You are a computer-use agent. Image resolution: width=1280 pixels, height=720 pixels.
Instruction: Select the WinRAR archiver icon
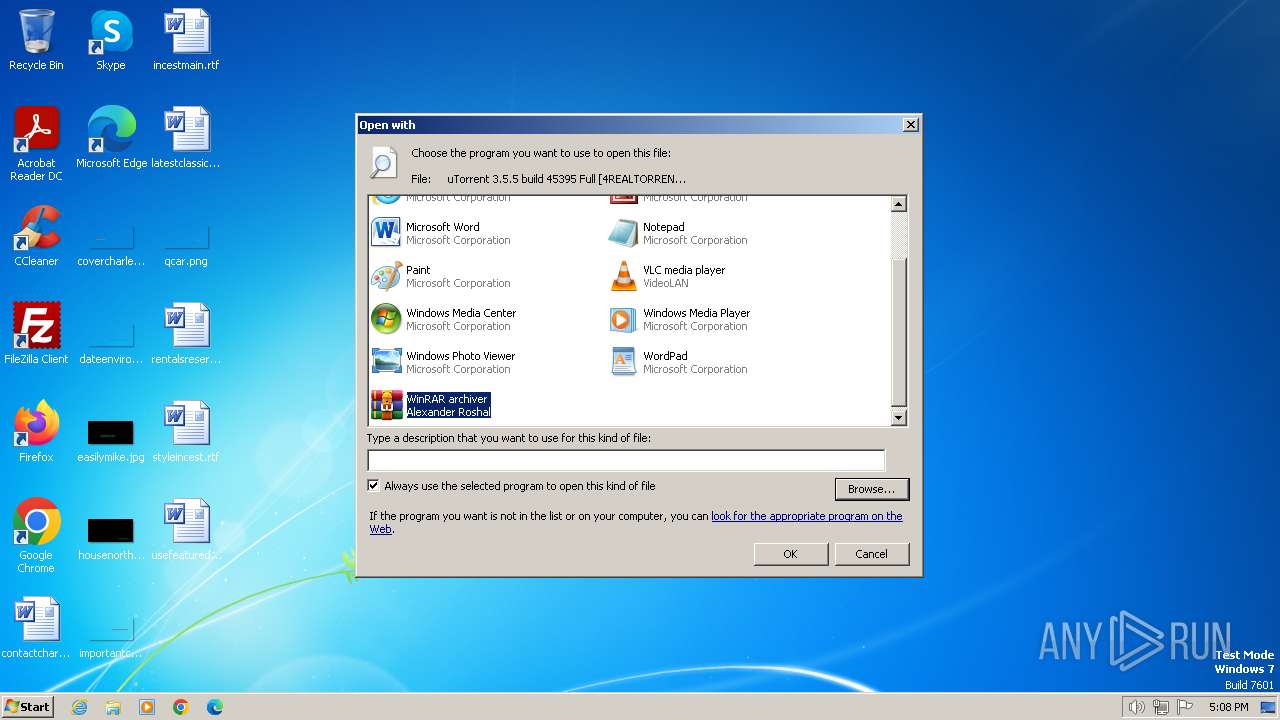(386, 405)
